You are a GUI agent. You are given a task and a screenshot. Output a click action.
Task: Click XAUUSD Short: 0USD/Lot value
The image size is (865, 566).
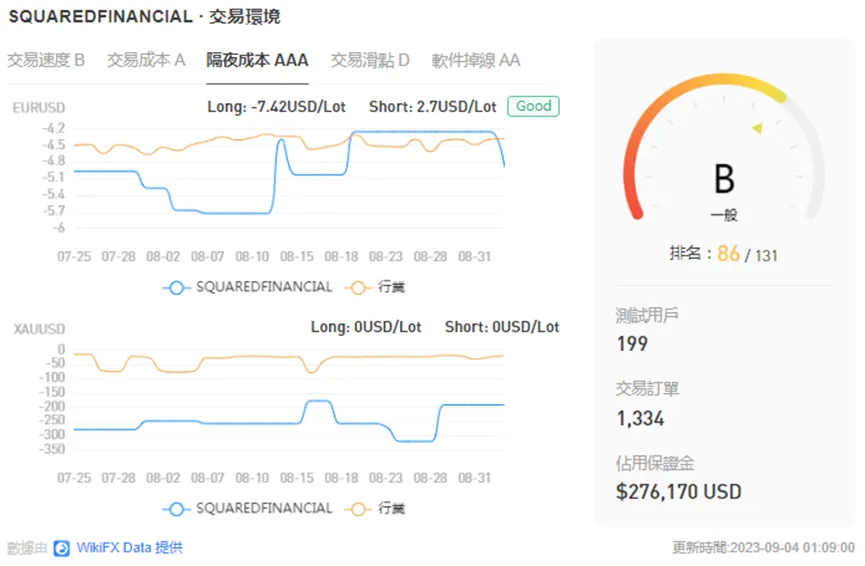pos(502,327)
